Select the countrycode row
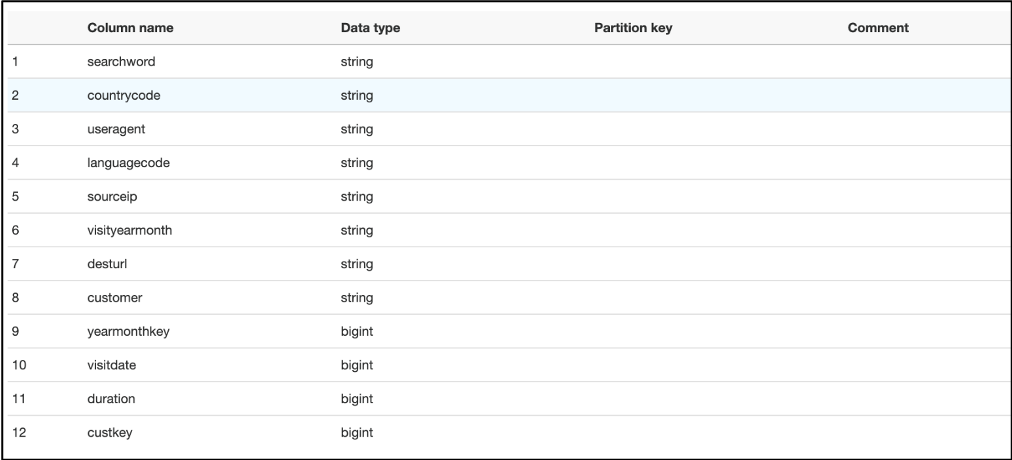Image resolution: width=1012 pixels, height=460 pixels. [124, 96]
